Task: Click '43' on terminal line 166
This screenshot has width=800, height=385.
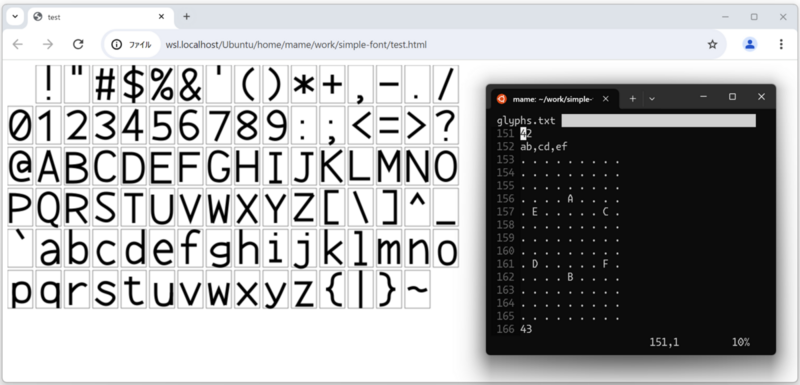Action: 526,329
